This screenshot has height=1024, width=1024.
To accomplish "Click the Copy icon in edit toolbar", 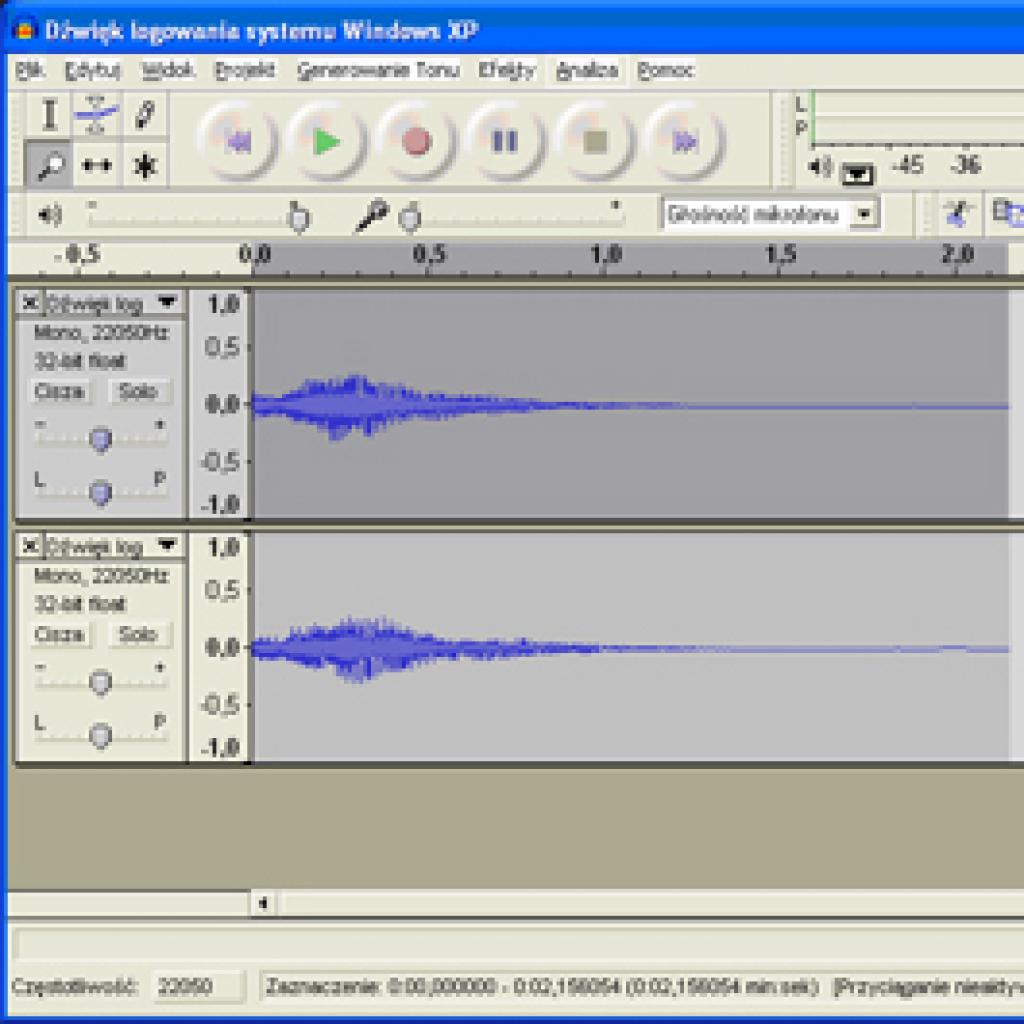I will (x=1007, y=213).
